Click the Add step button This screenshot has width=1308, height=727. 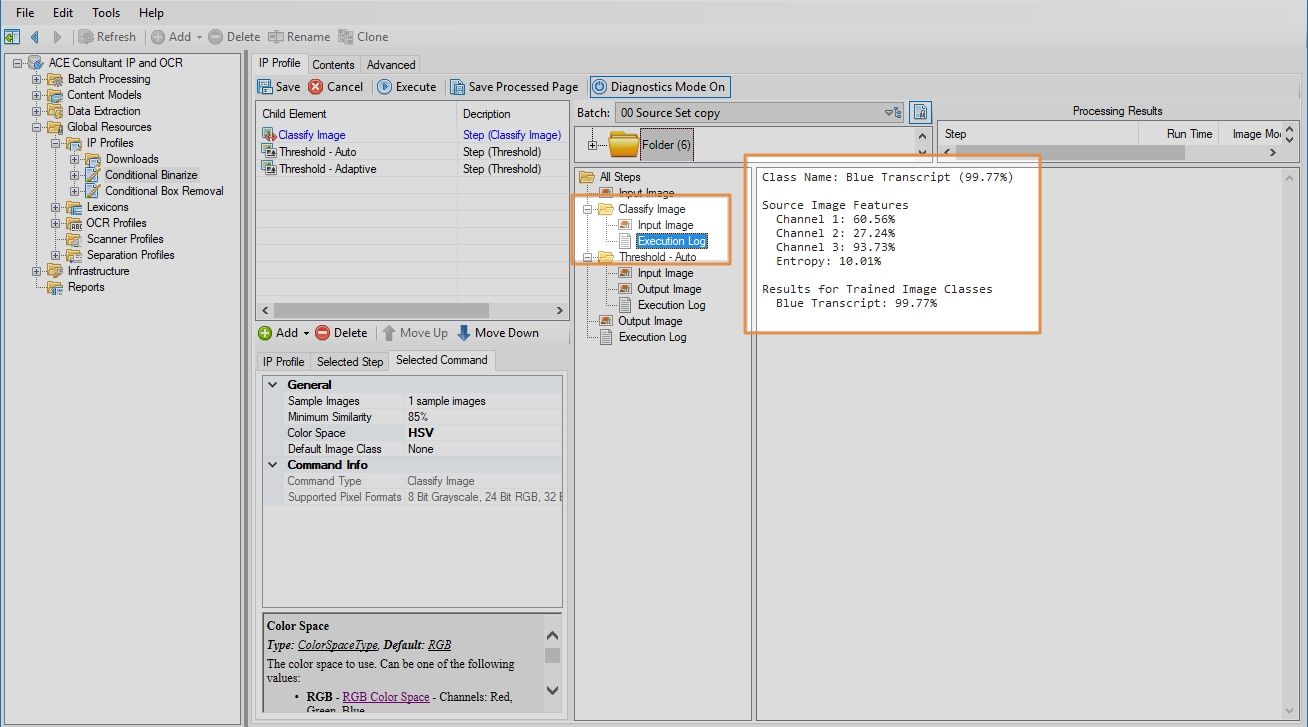[x=277, y=333]
